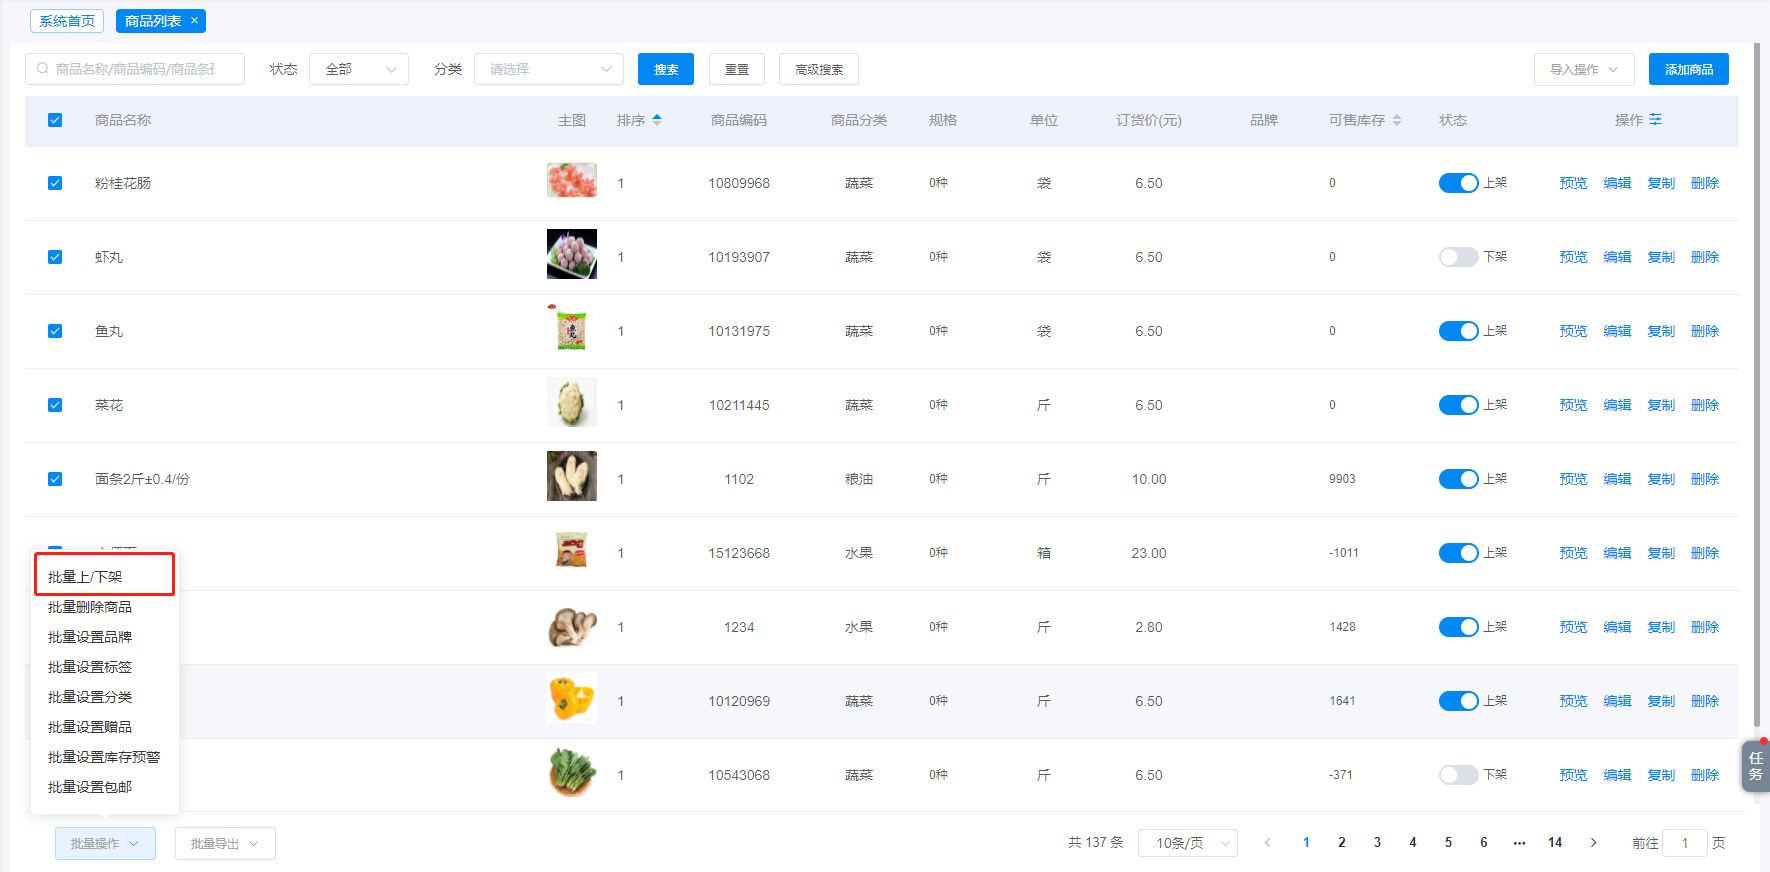
Task: Open the 任务 floating button
Action: click(1756, 766)
